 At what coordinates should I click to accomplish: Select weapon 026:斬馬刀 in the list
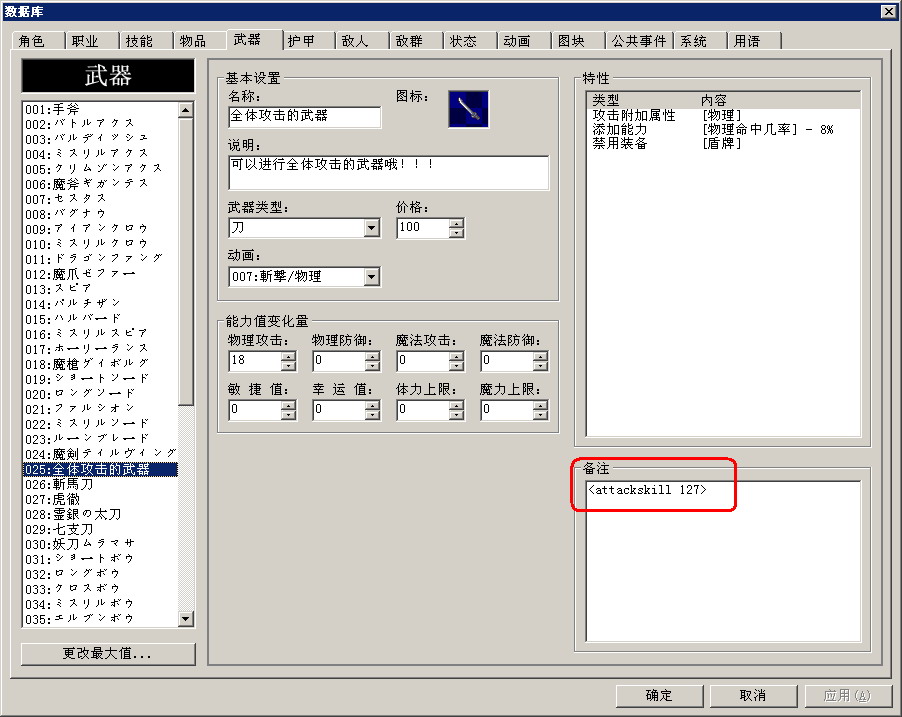pyautogui.click(x=101, y=485)
